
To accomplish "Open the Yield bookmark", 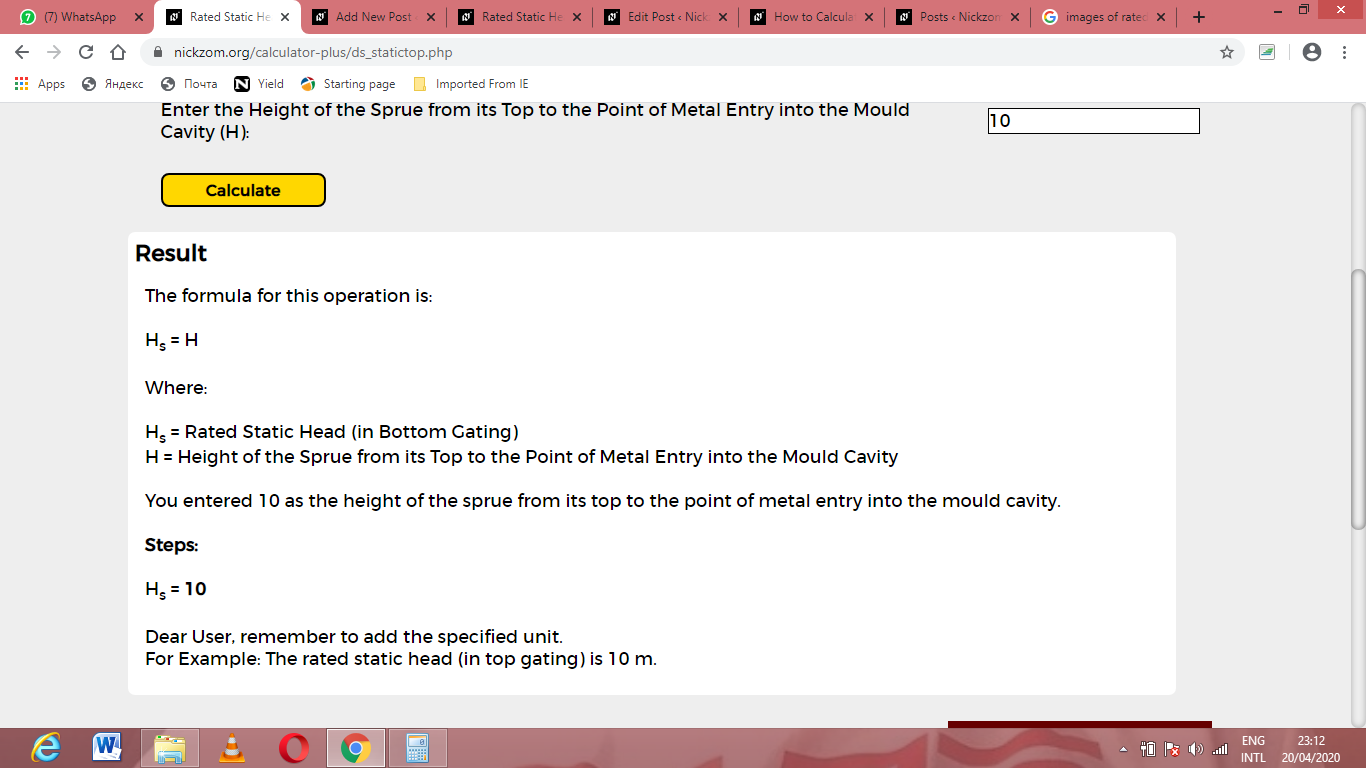I will point(259,84).
